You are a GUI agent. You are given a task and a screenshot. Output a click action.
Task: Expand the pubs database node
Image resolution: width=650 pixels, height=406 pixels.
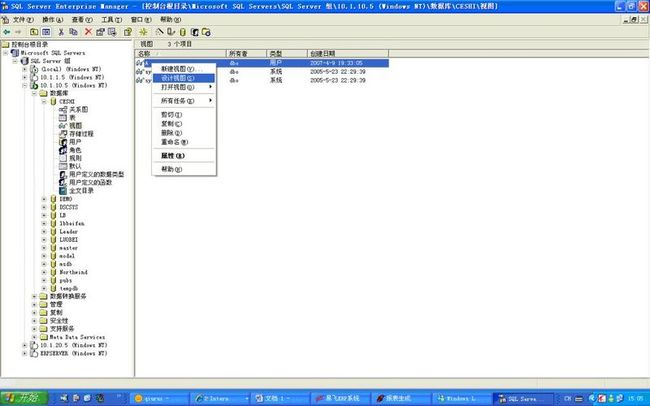tap(44, 280)
